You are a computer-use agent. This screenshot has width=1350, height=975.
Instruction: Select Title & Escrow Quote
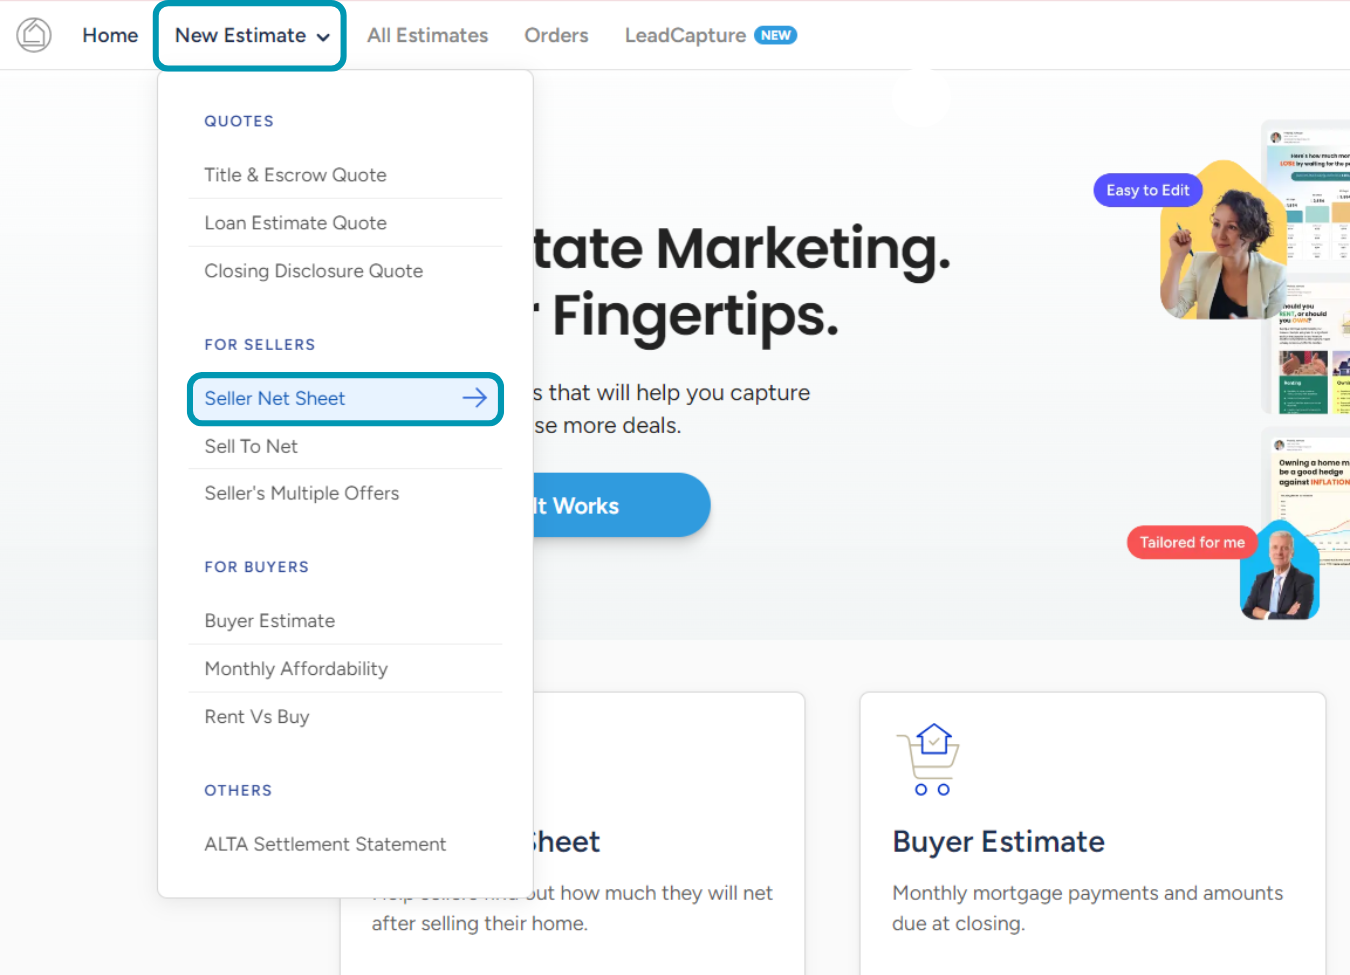345,175
